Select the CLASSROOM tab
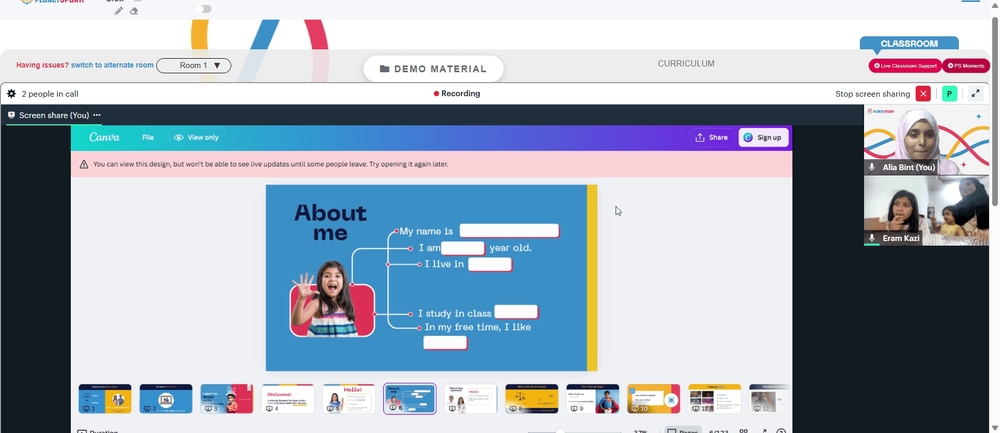 tap(909, 44)
